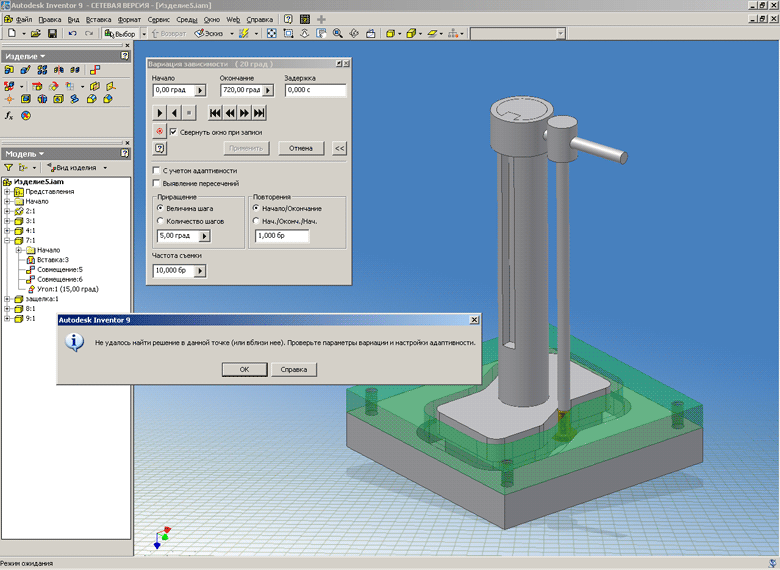The height and width of the screenshot is (570, 780).
Task: Click the Parameters fx icon
Action: (9, 115)
